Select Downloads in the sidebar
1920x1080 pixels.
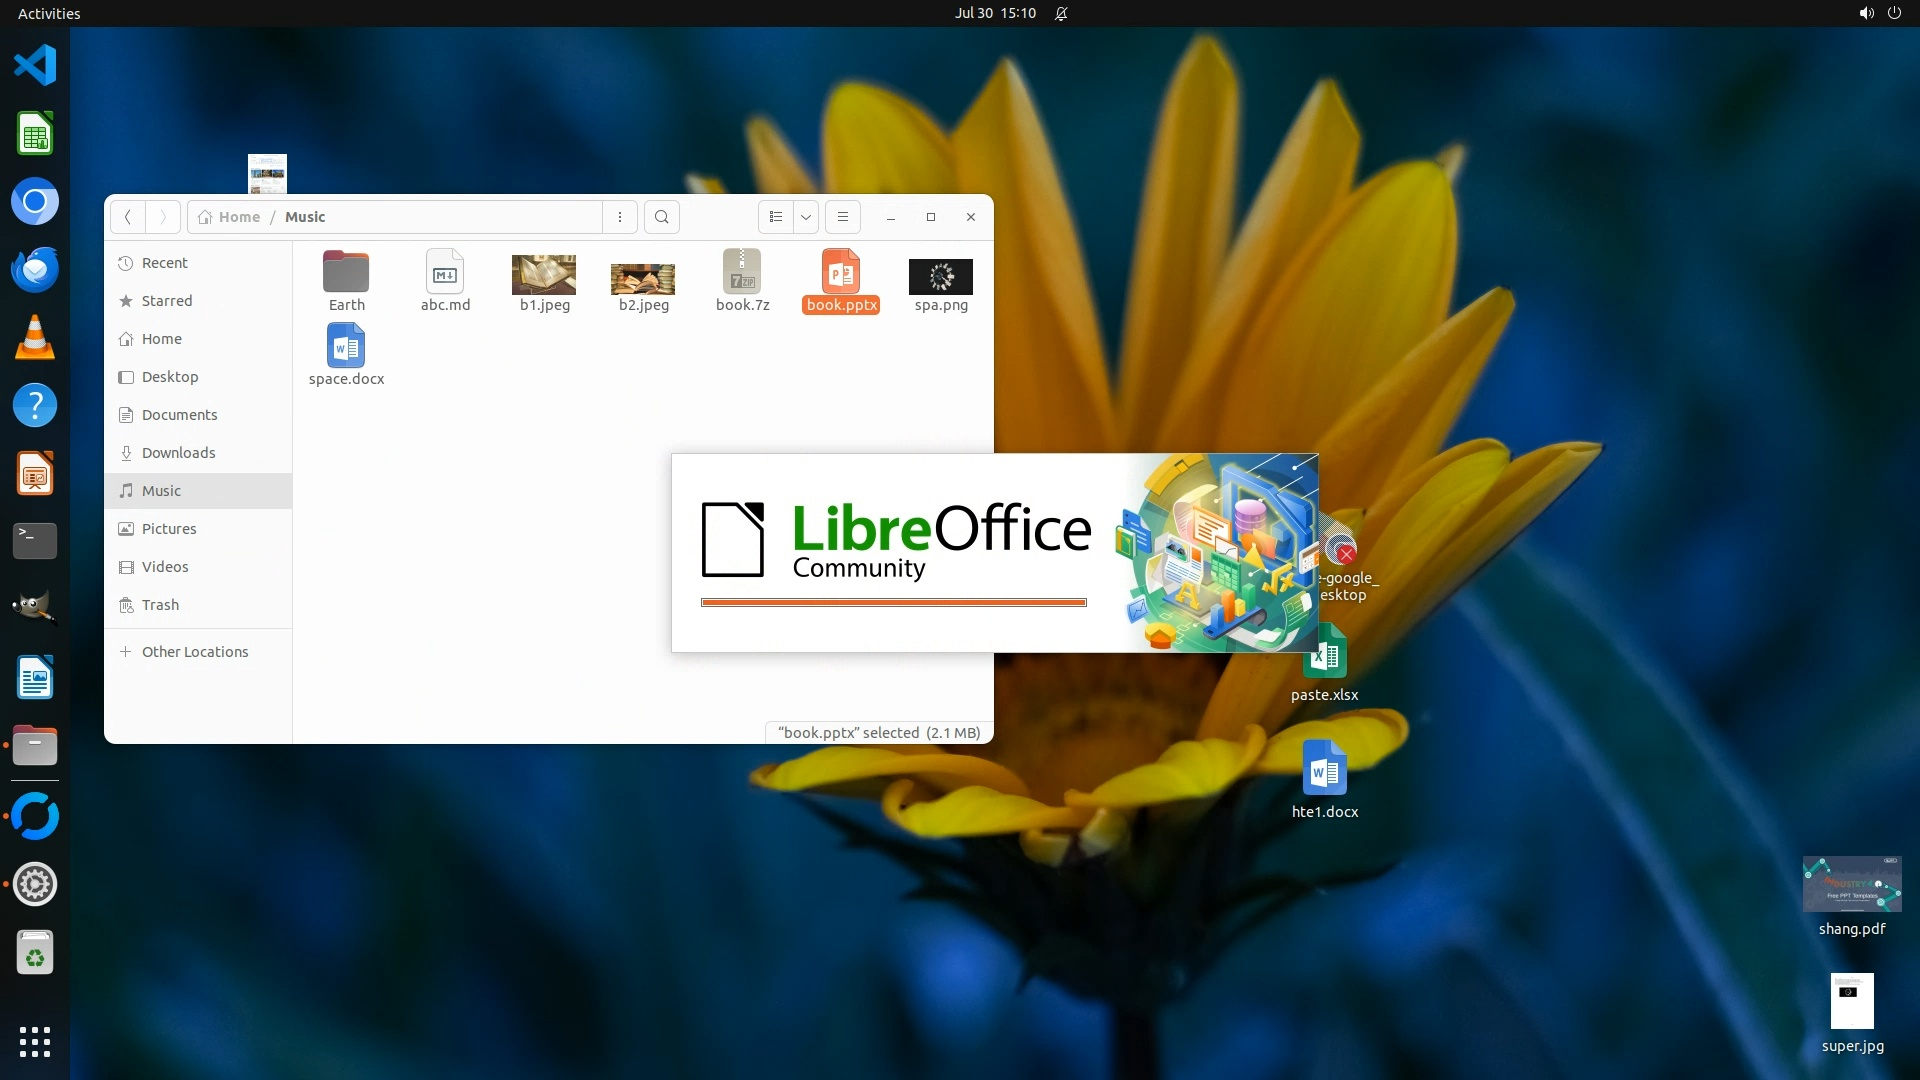[178, 453]
